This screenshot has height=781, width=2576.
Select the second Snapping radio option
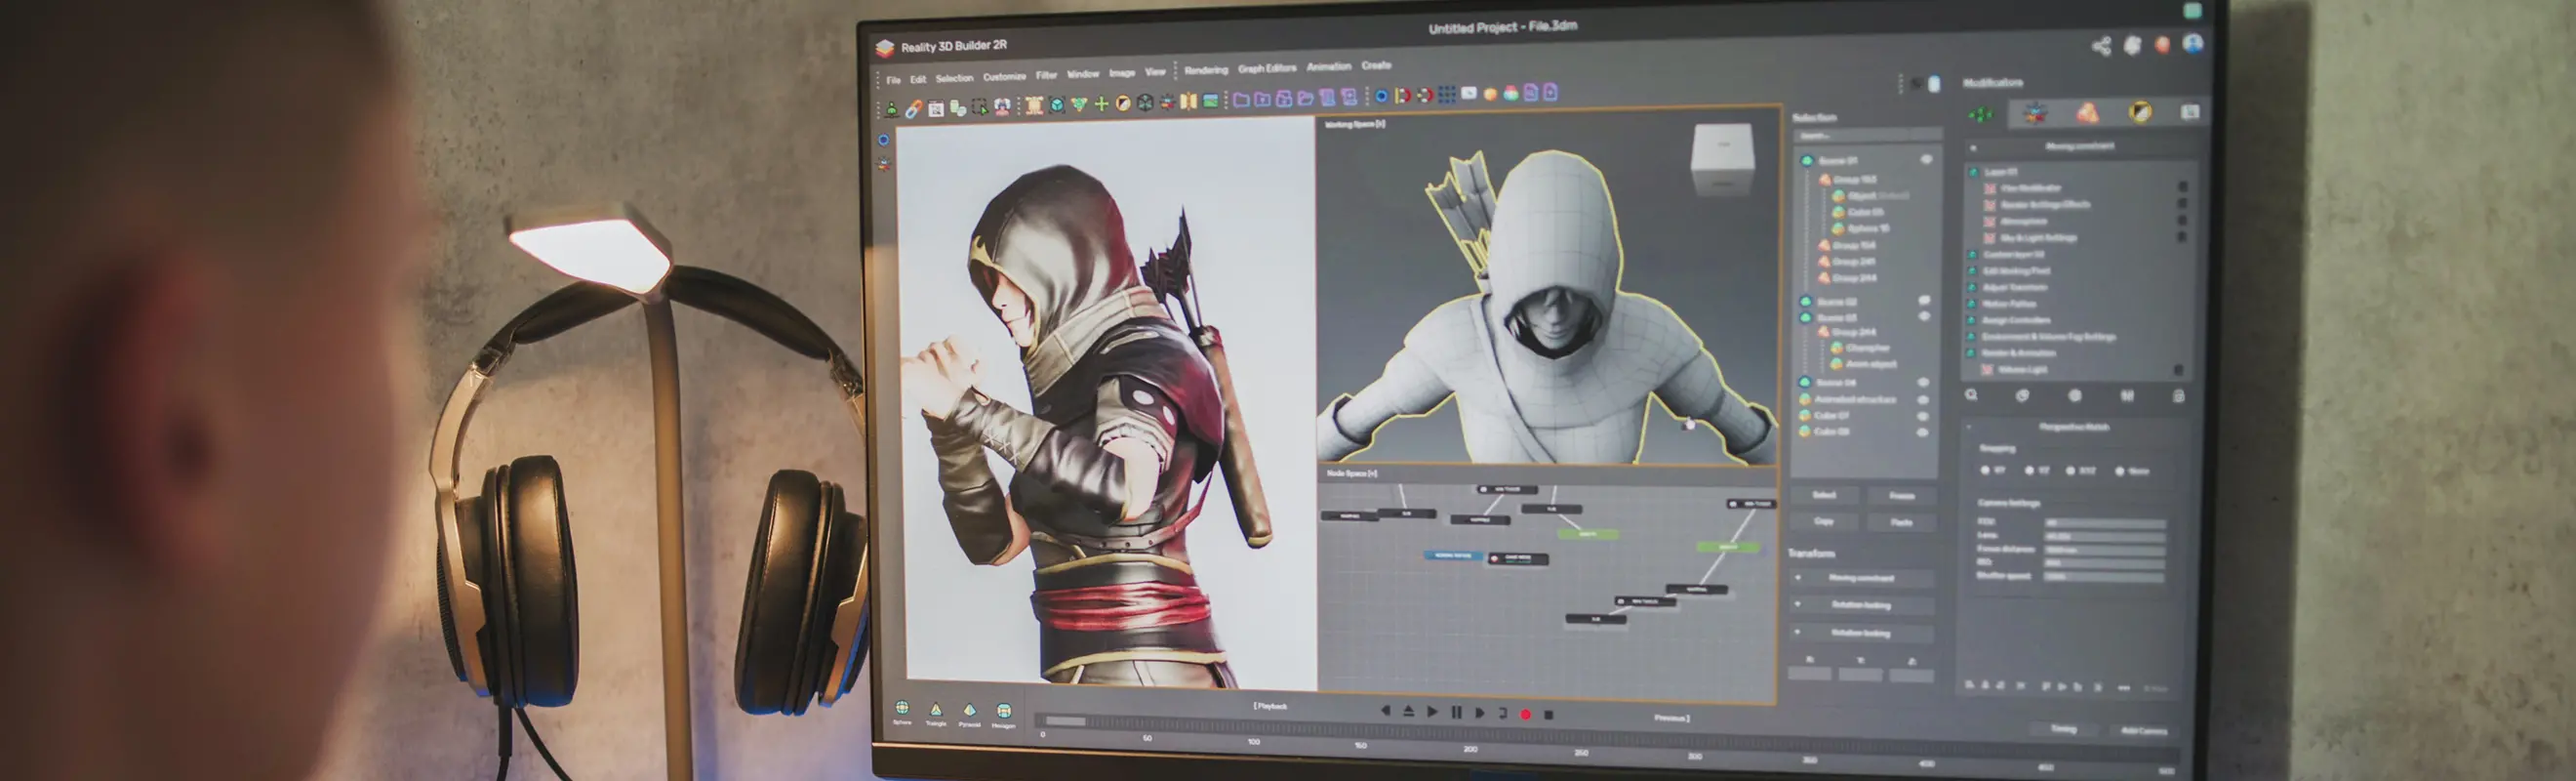pyautogui.click(x=2029, y=470)
